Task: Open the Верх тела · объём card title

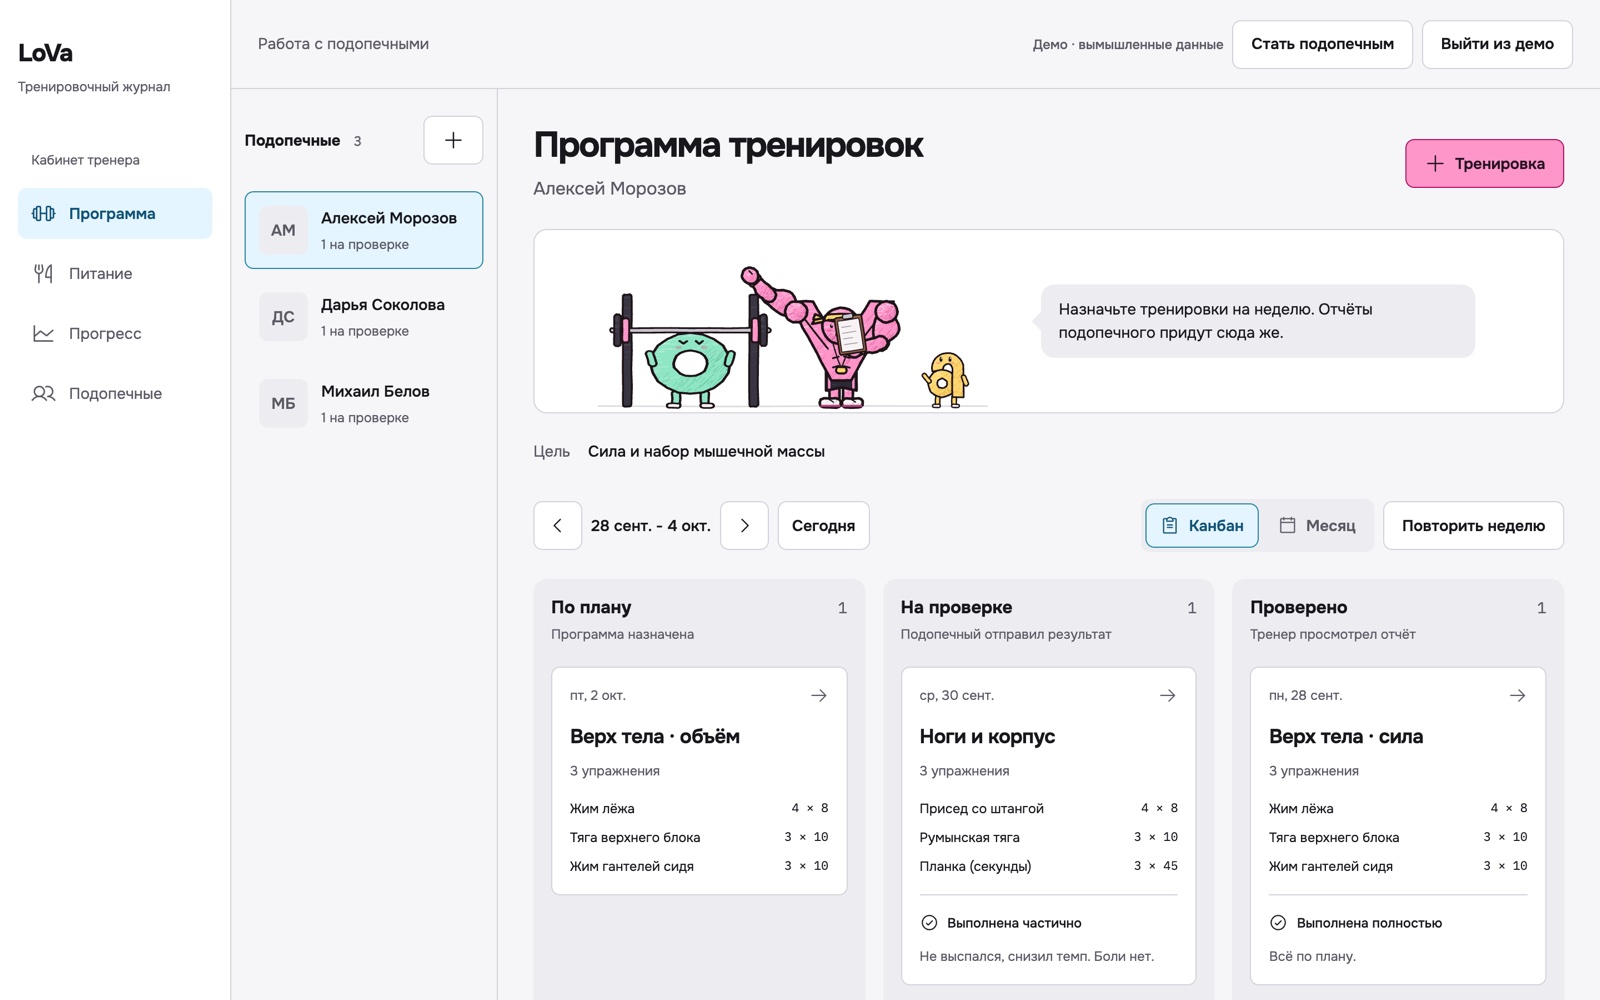Action: point(655,736)
